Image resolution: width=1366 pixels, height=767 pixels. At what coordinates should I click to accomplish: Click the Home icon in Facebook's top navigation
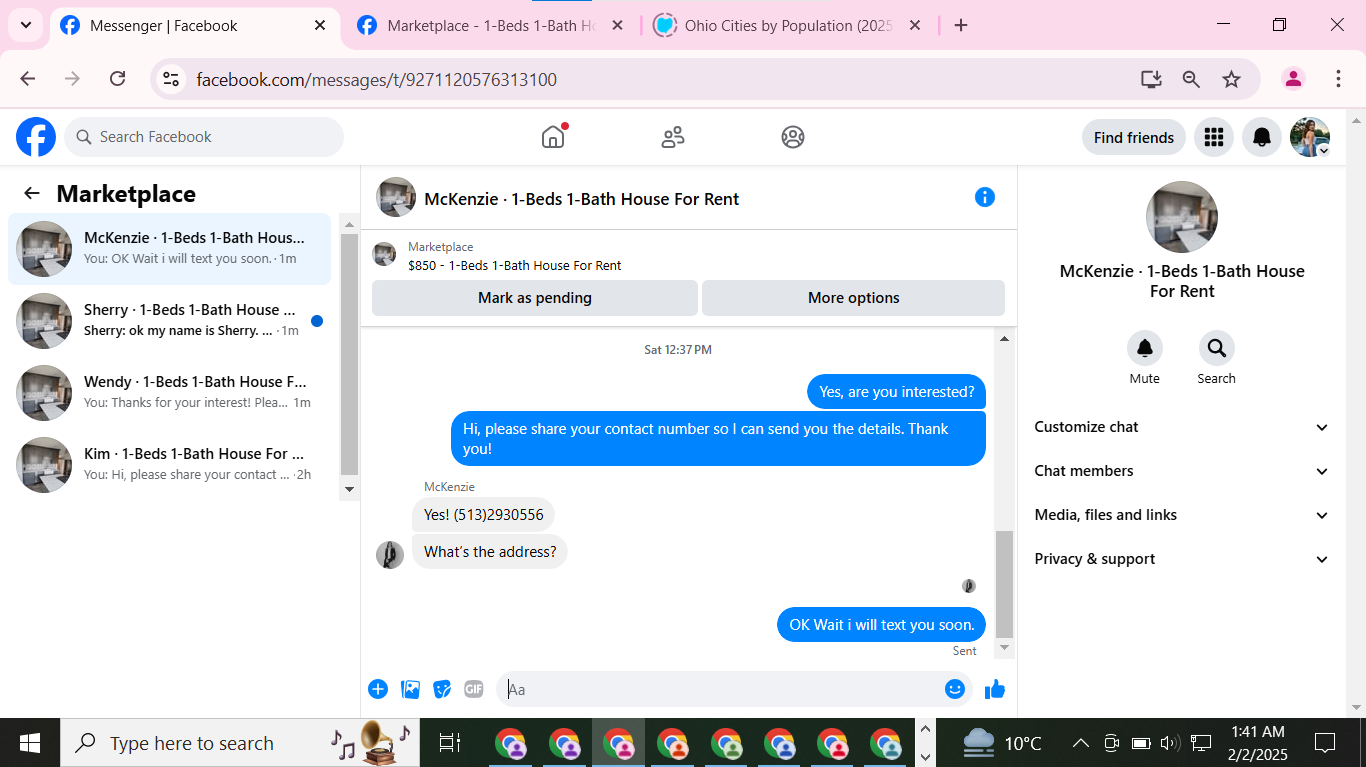[x=553, y=137]
